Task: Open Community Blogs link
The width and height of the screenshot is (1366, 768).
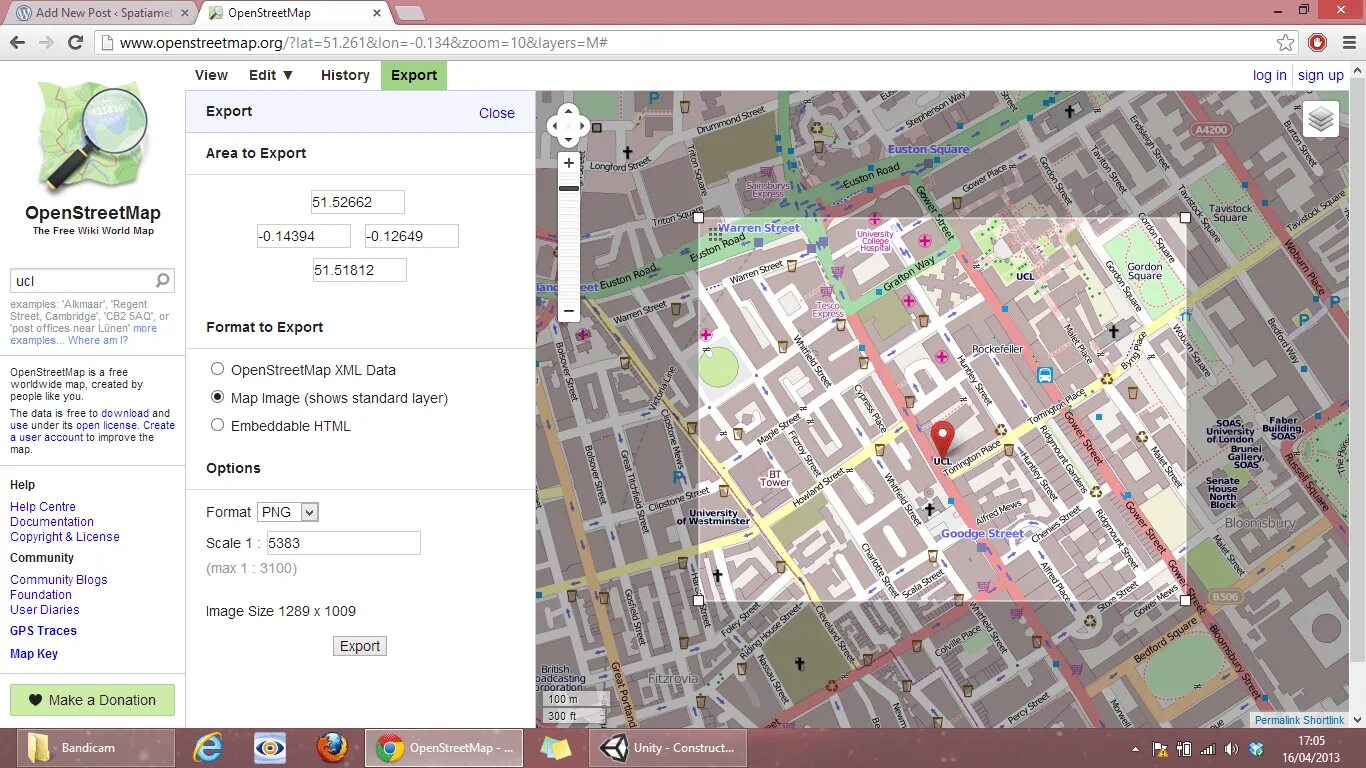Action: tap(59, 580)
